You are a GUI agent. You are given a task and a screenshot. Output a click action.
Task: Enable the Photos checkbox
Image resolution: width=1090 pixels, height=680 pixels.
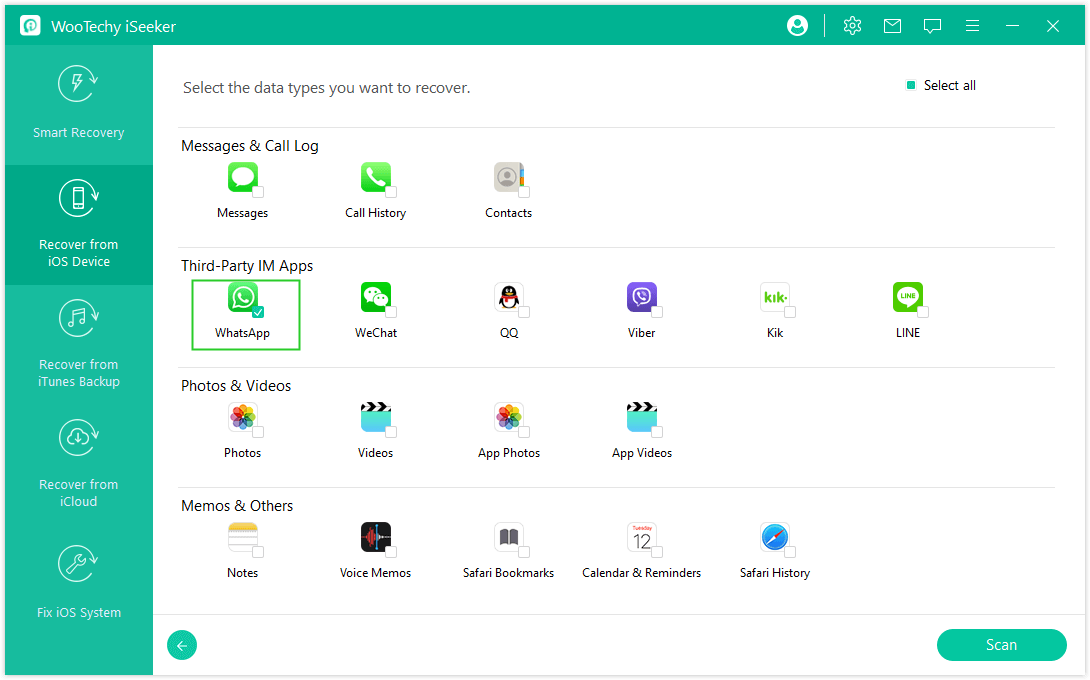coord(258,432)
